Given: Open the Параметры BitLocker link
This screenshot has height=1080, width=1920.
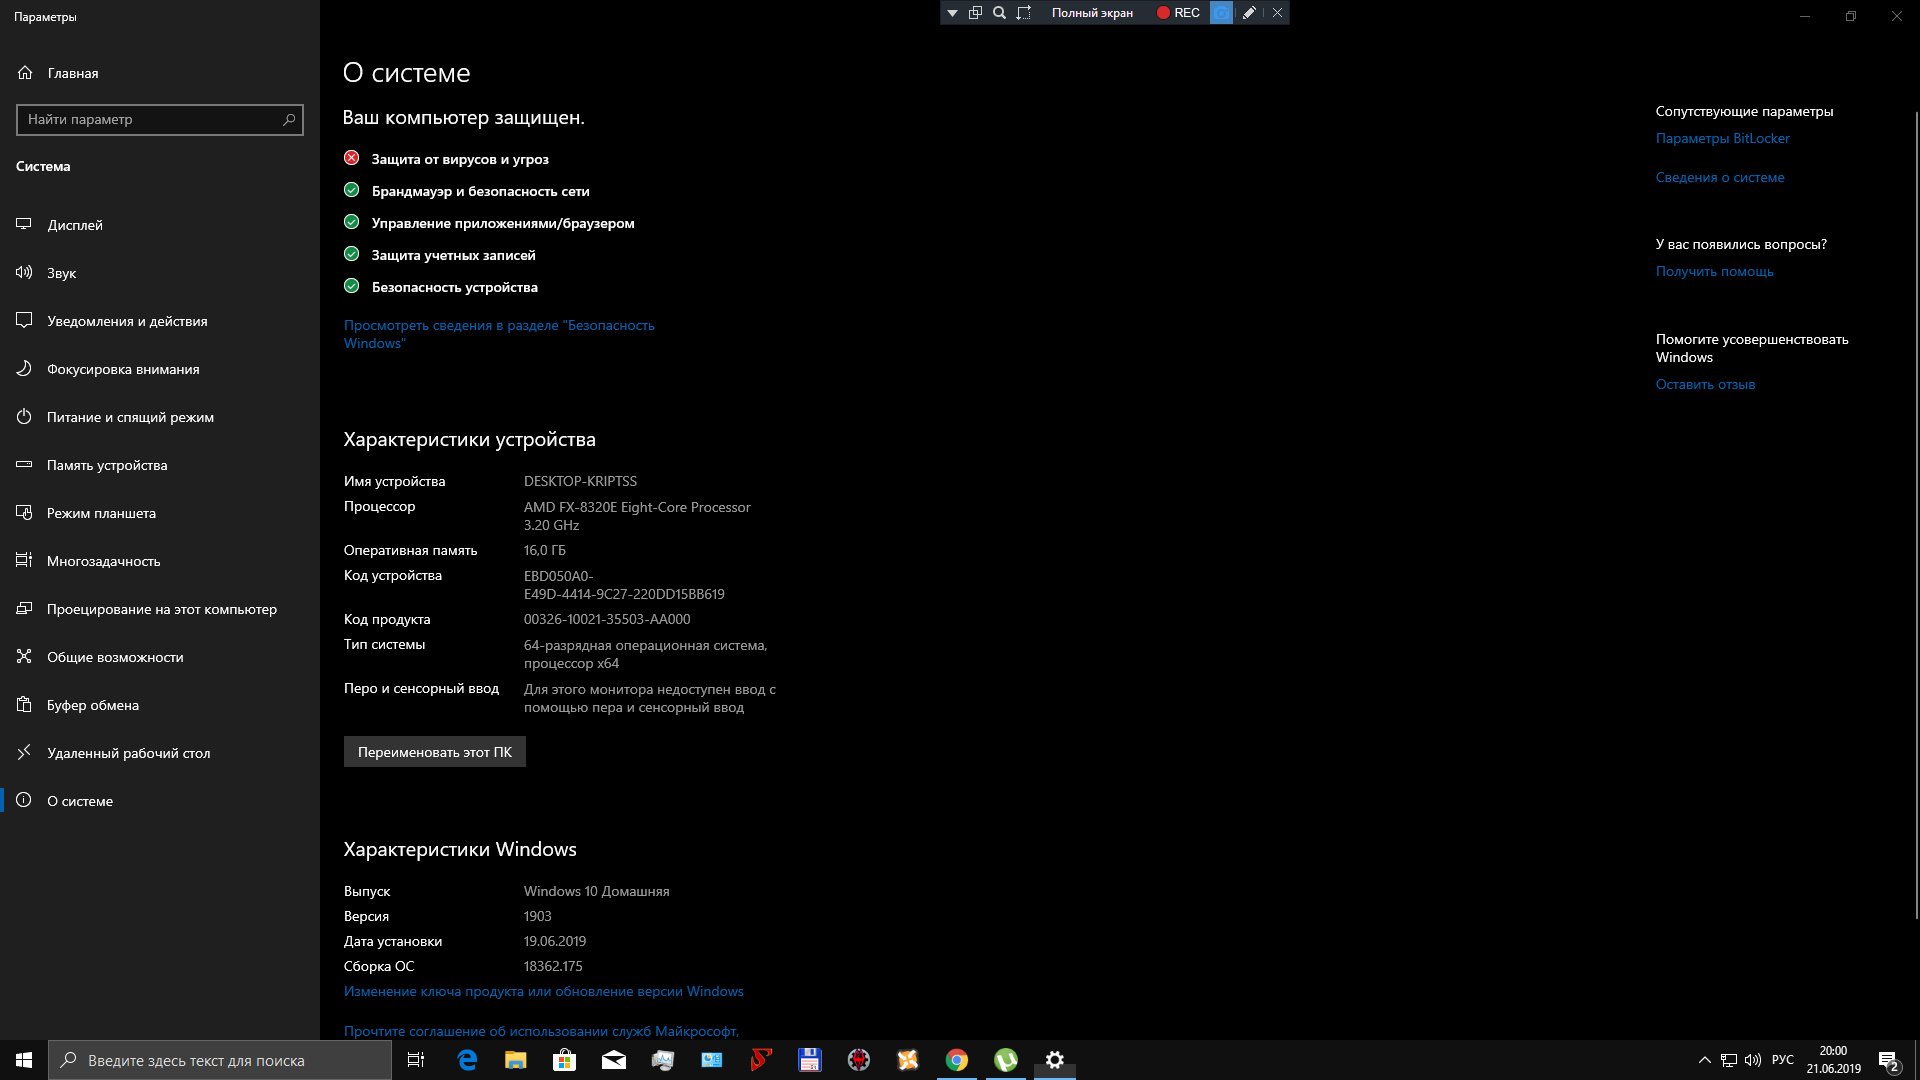Looking at the screenshot, I should [1722, 138].
